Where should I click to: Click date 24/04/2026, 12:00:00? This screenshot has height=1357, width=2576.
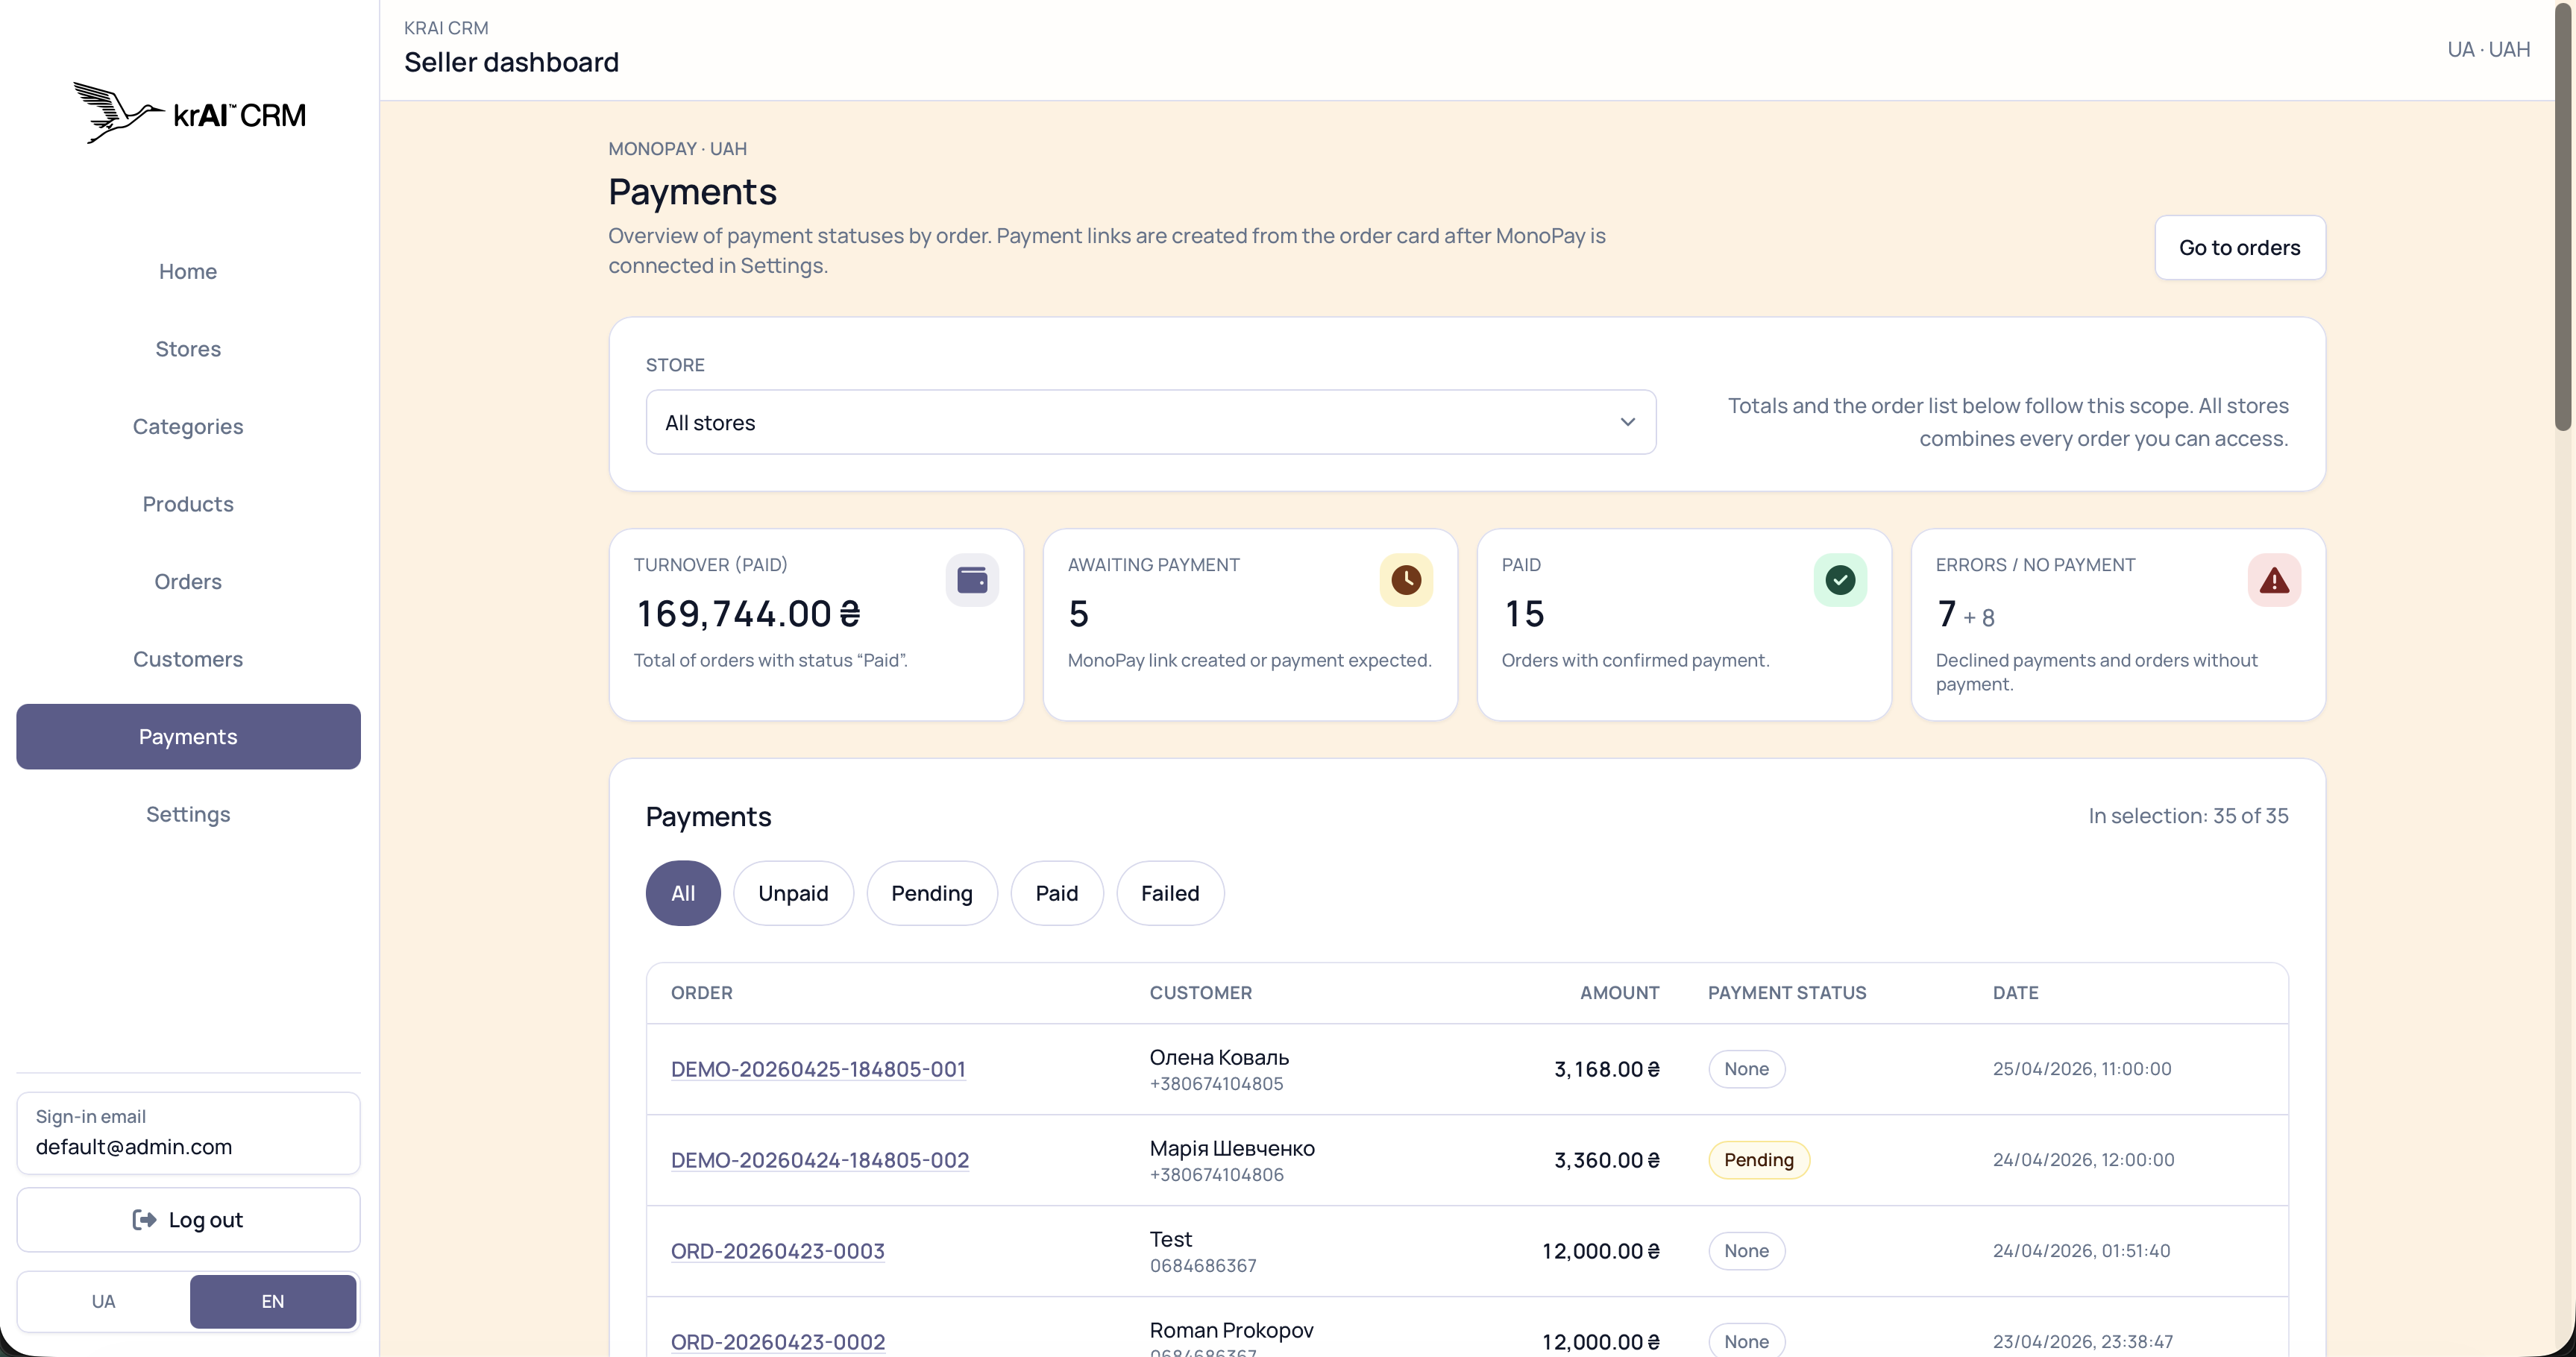pos(2083,1160)
